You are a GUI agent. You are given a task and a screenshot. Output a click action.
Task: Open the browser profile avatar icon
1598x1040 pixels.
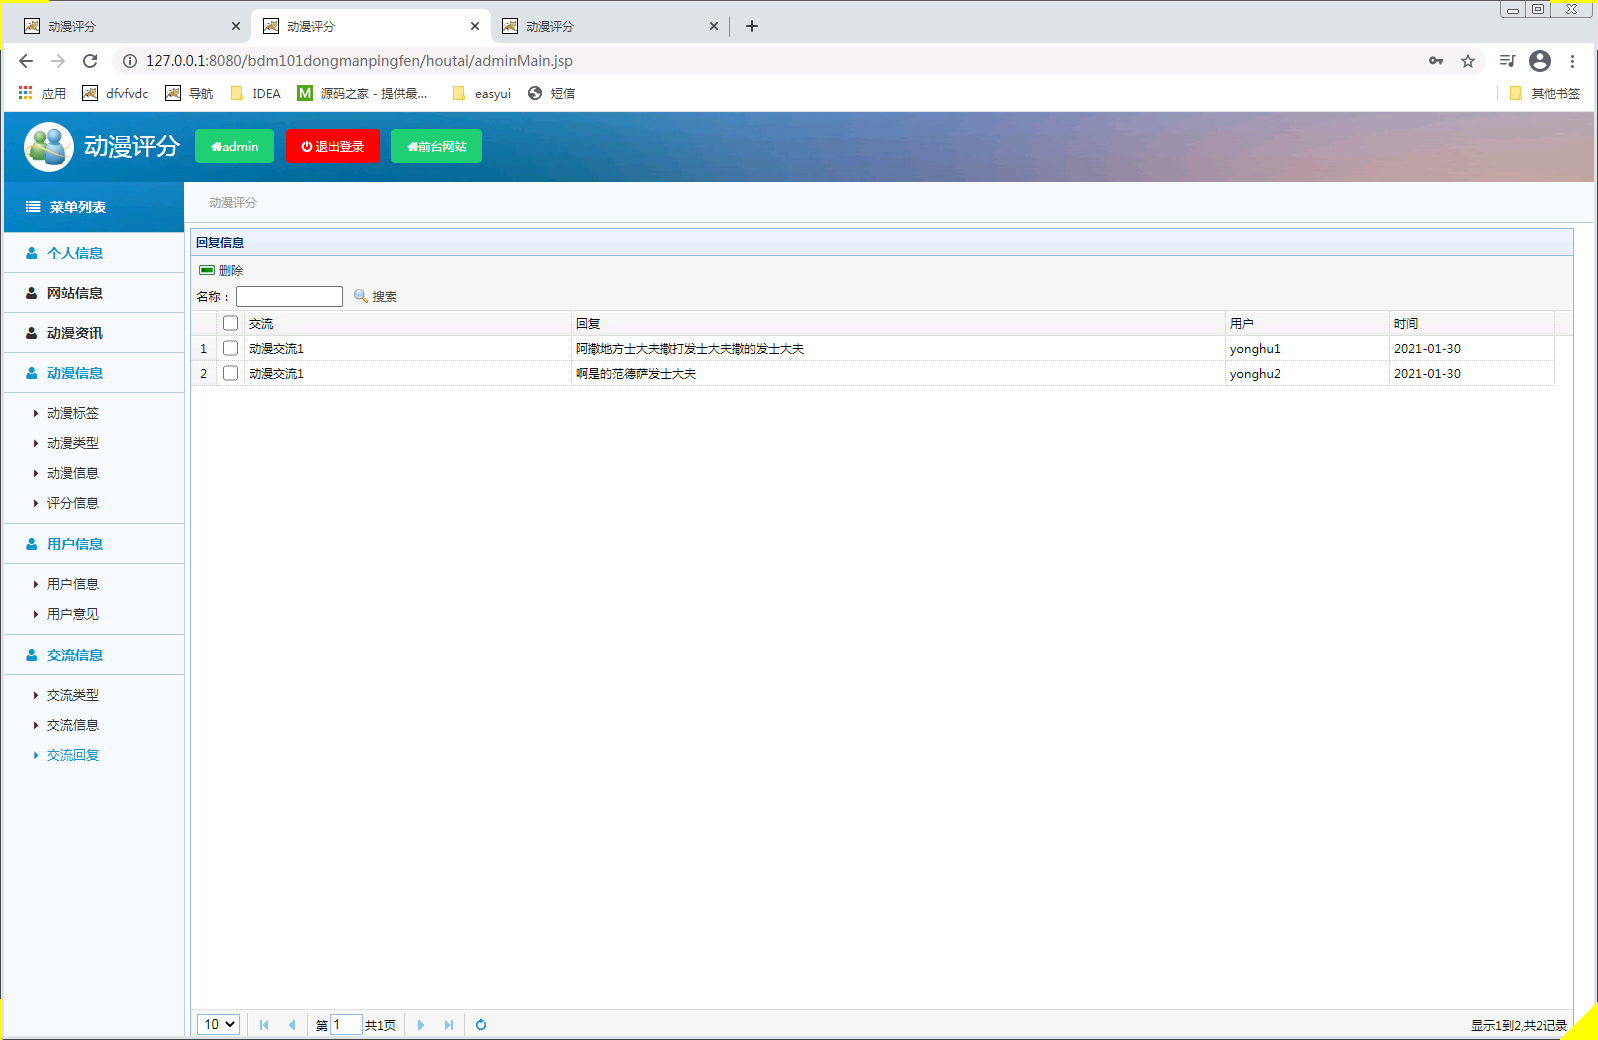pos(1540,61)
